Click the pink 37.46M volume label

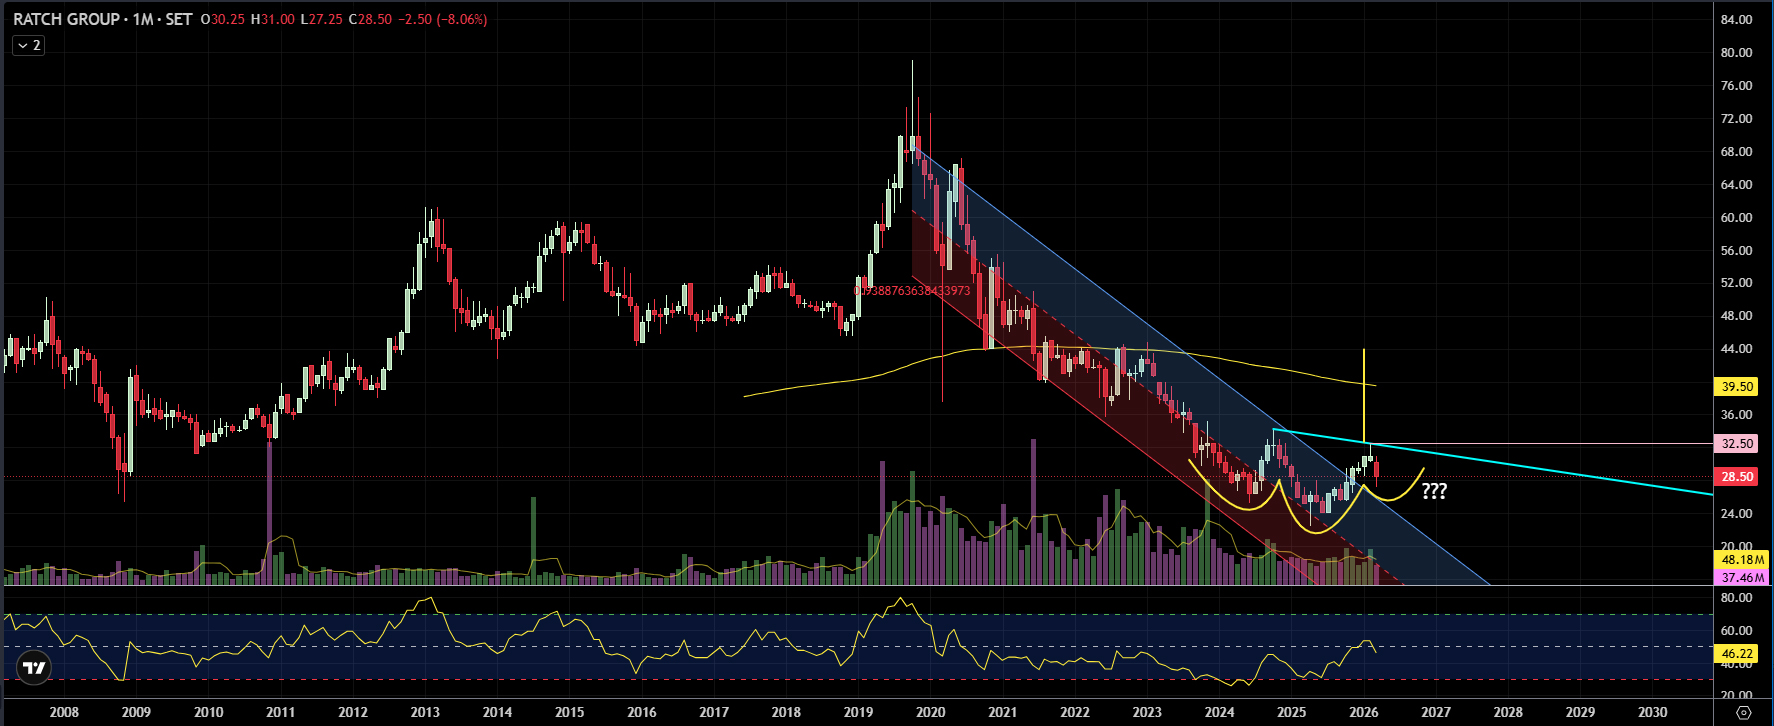[1741, 578]
